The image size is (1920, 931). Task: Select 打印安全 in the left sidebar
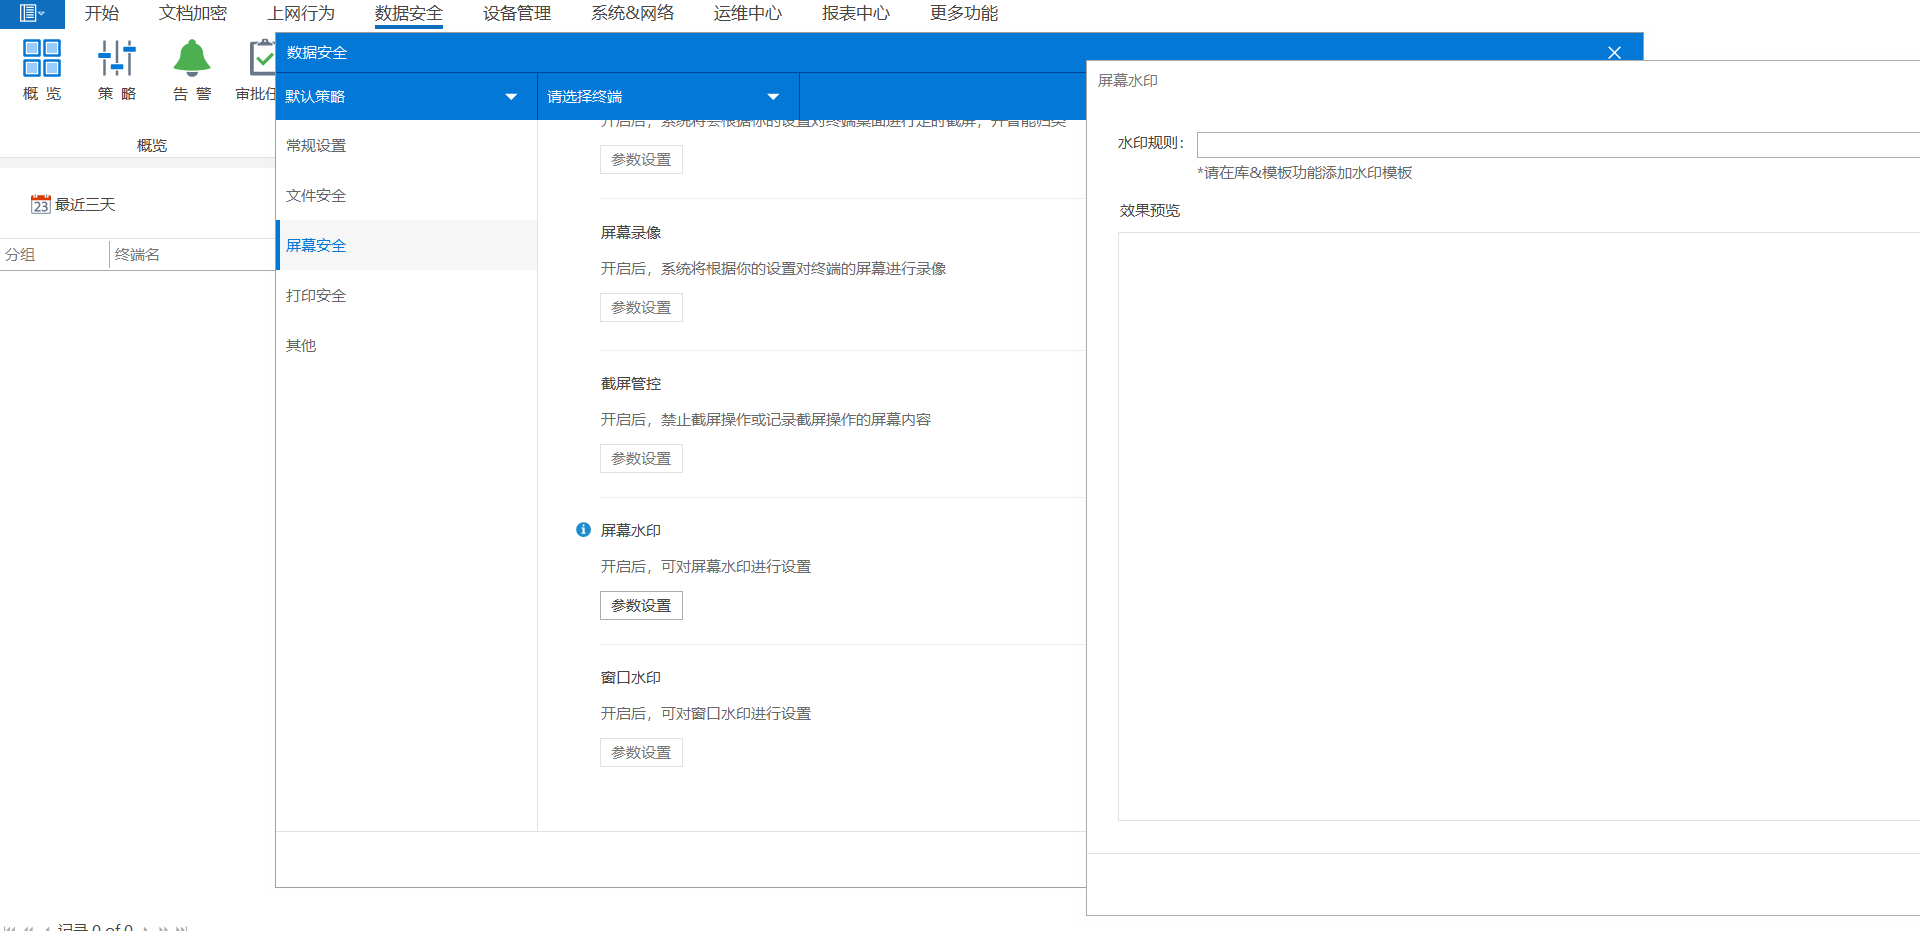[x=316, y=296]
